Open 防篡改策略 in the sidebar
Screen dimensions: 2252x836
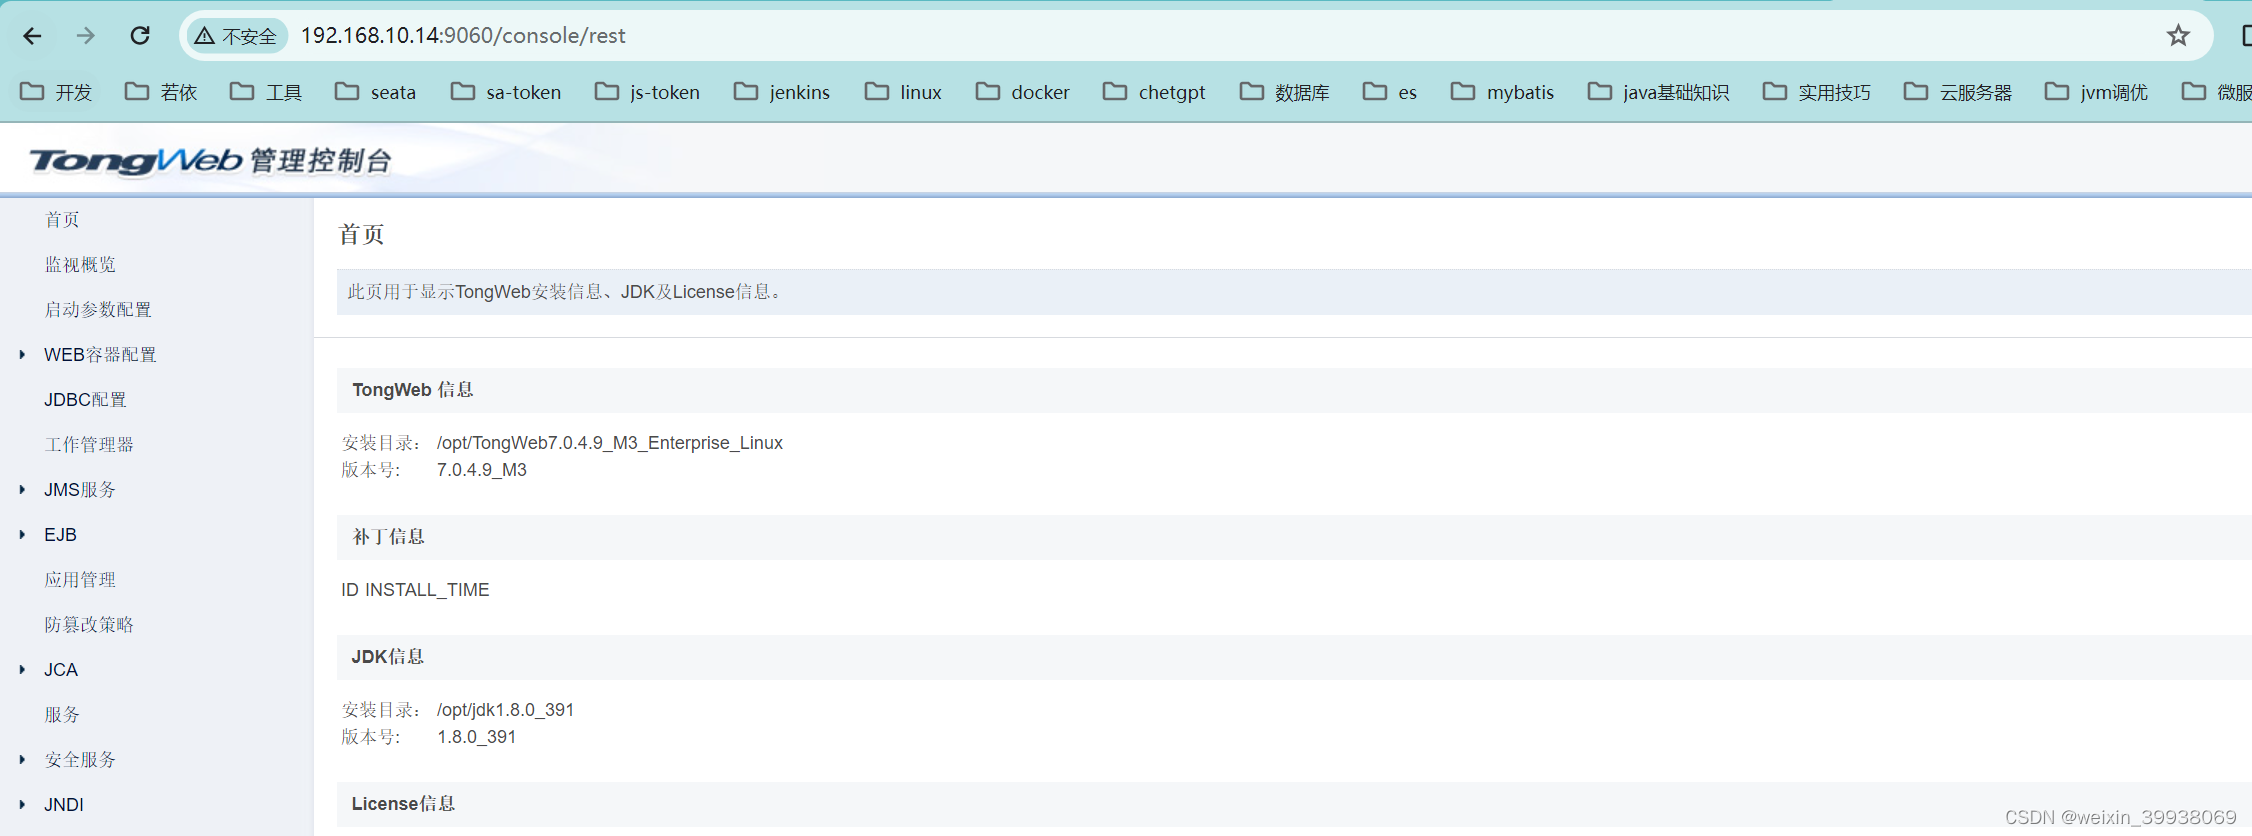click(x=89, y=625)
